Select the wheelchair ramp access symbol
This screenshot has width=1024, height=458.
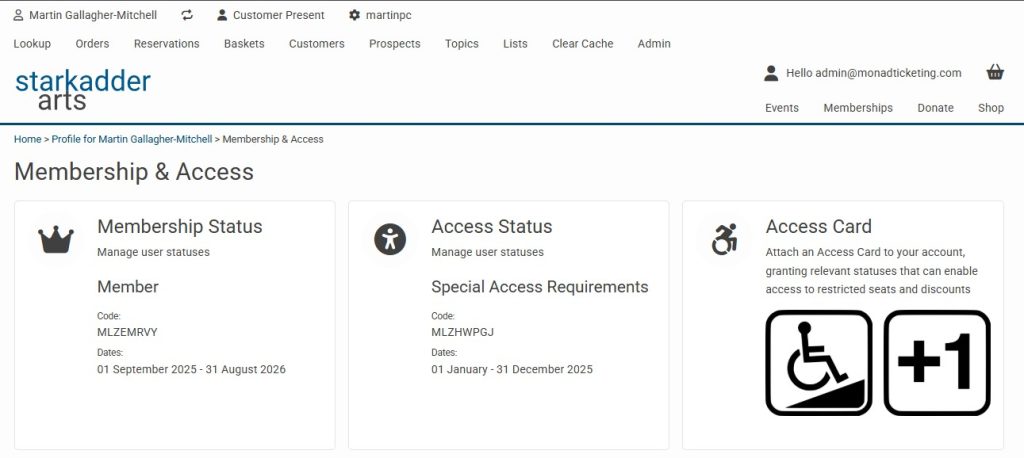click(x=819, y=362)
